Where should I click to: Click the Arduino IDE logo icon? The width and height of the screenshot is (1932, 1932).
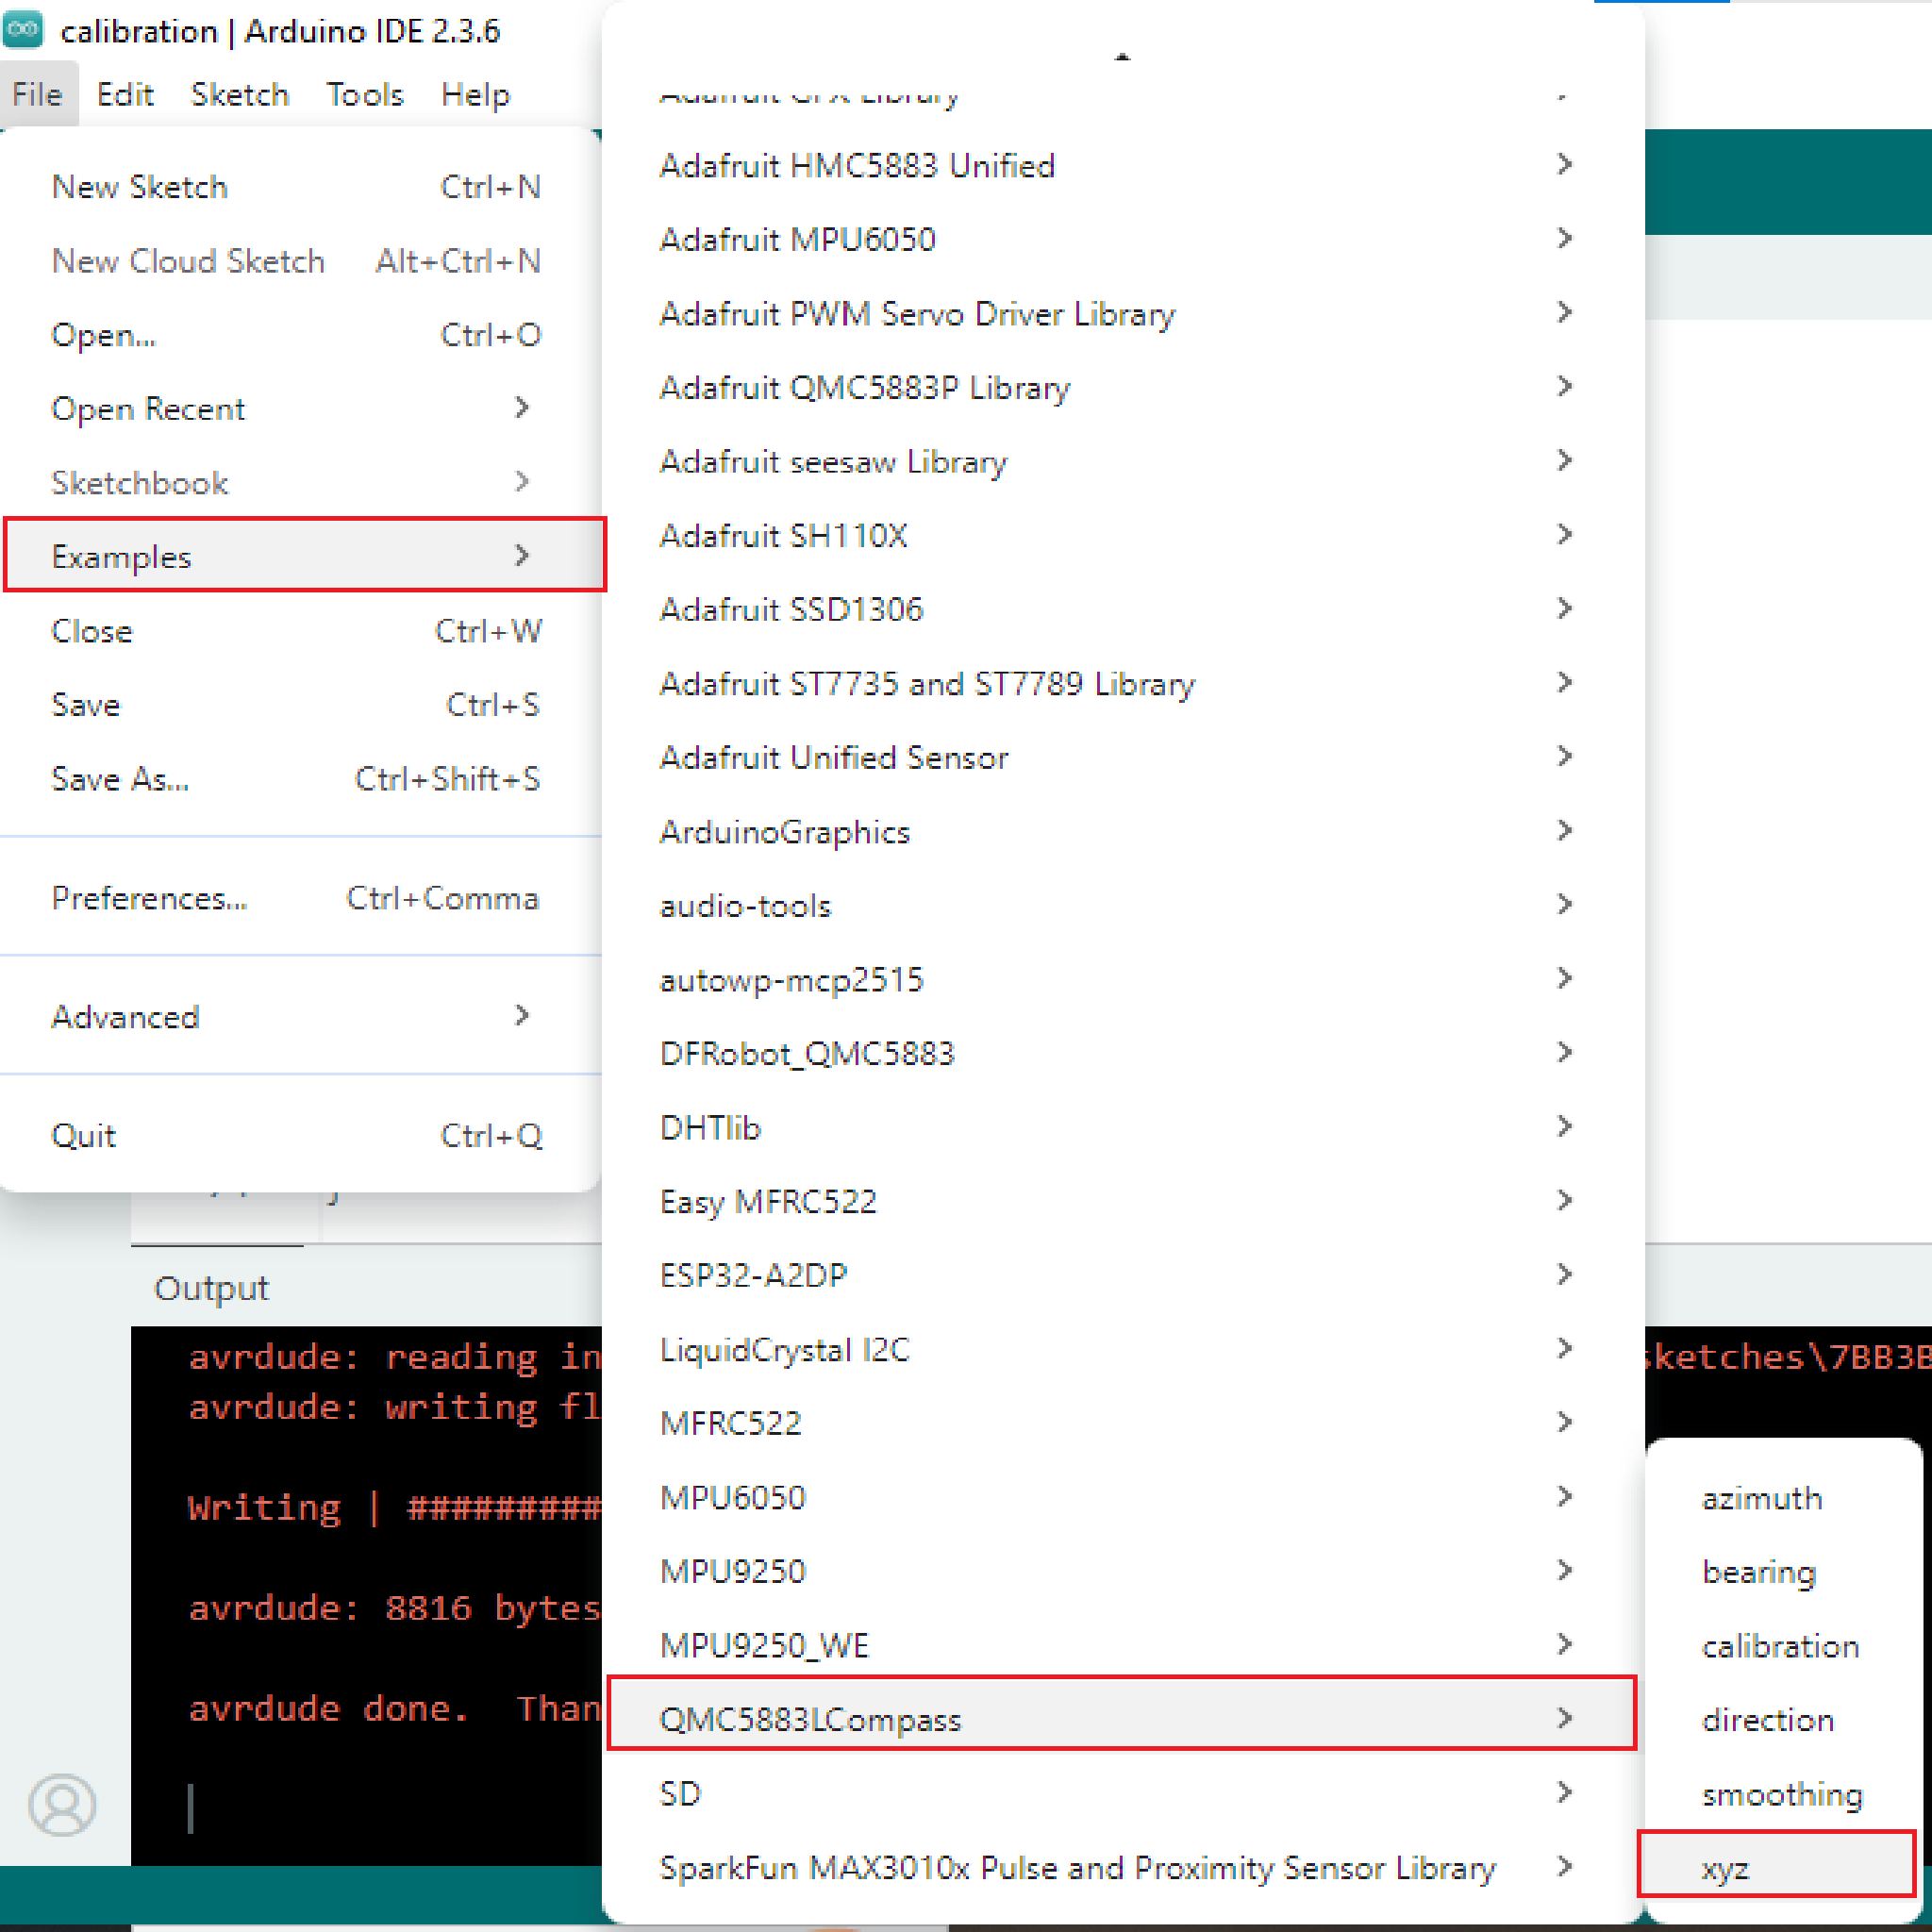pyautogui.click(x=22, y=30)
